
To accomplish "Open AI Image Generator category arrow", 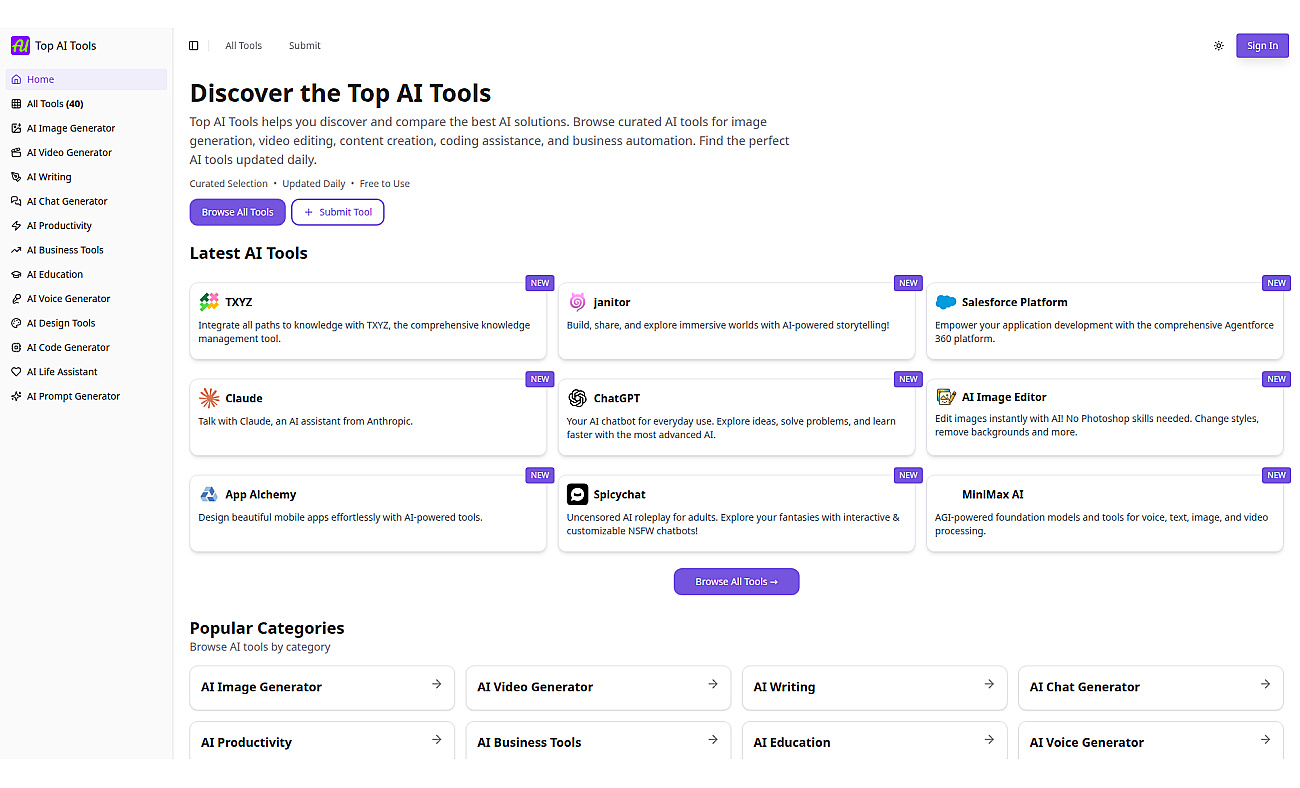I will 437,685.
